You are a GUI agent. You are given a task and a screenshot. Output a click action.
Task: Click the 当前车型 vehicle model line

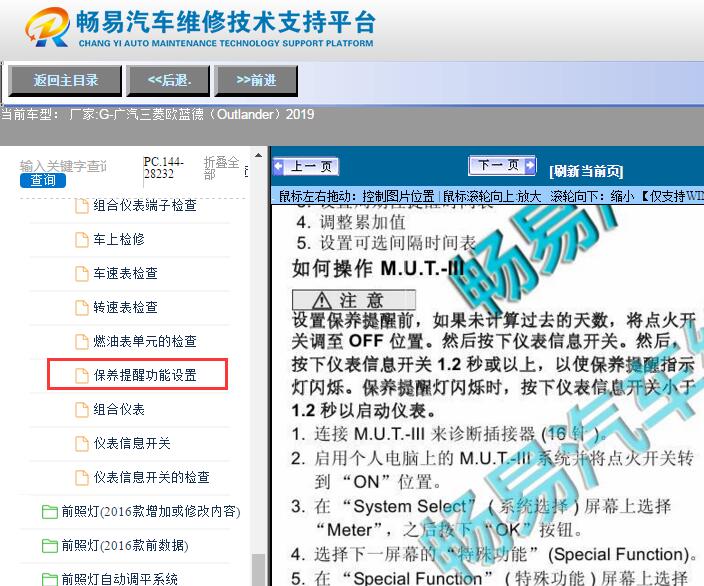[157, 115]
